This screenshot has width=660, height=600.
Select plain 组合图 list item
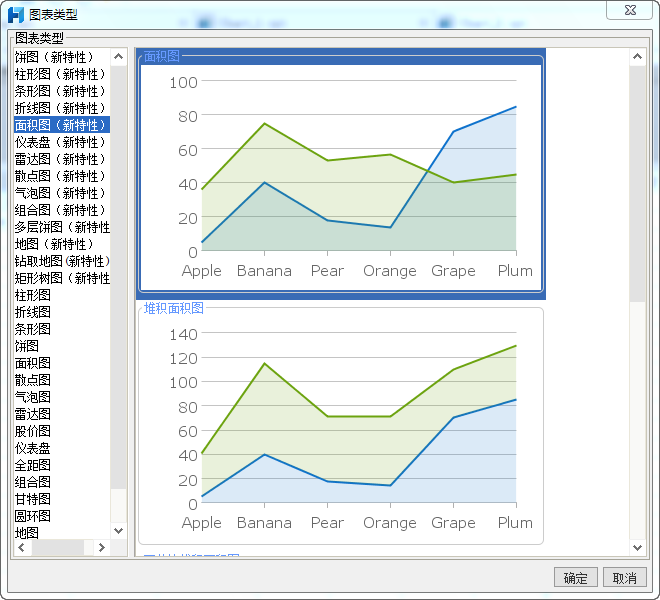62,482
